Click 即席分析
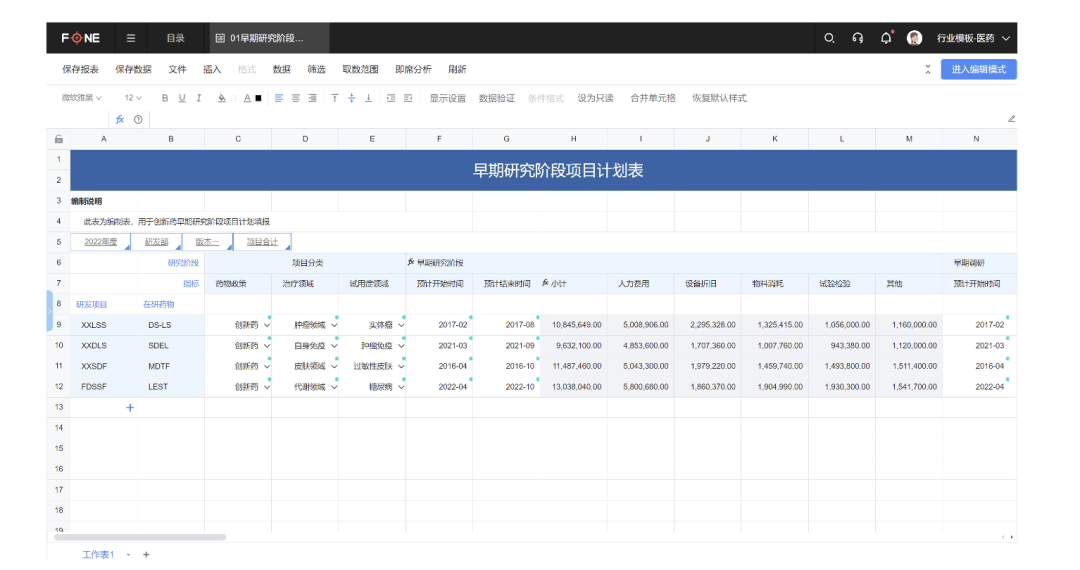 pyautogui.click(x=413, y=69)
